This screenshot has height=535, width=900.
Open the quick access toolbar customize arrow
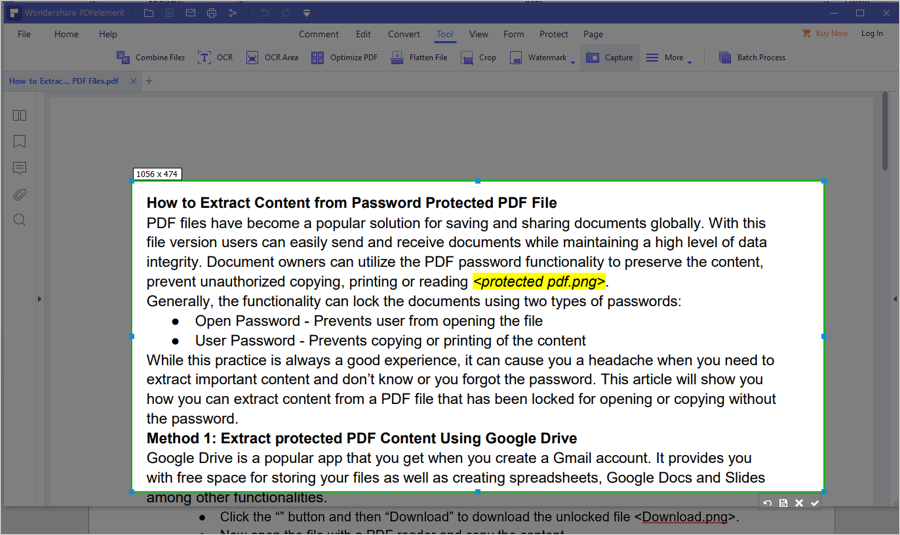[306, 13]
